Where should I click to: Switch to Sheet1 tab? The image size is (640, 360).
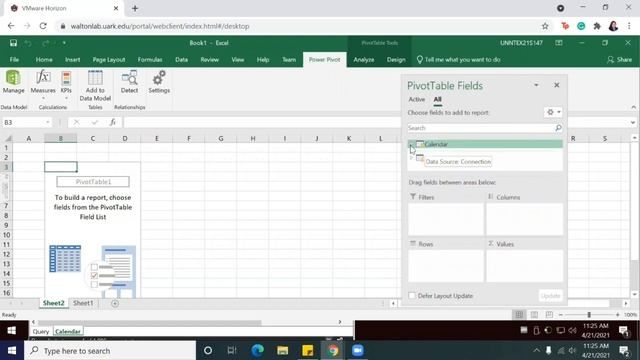[83, 303]
